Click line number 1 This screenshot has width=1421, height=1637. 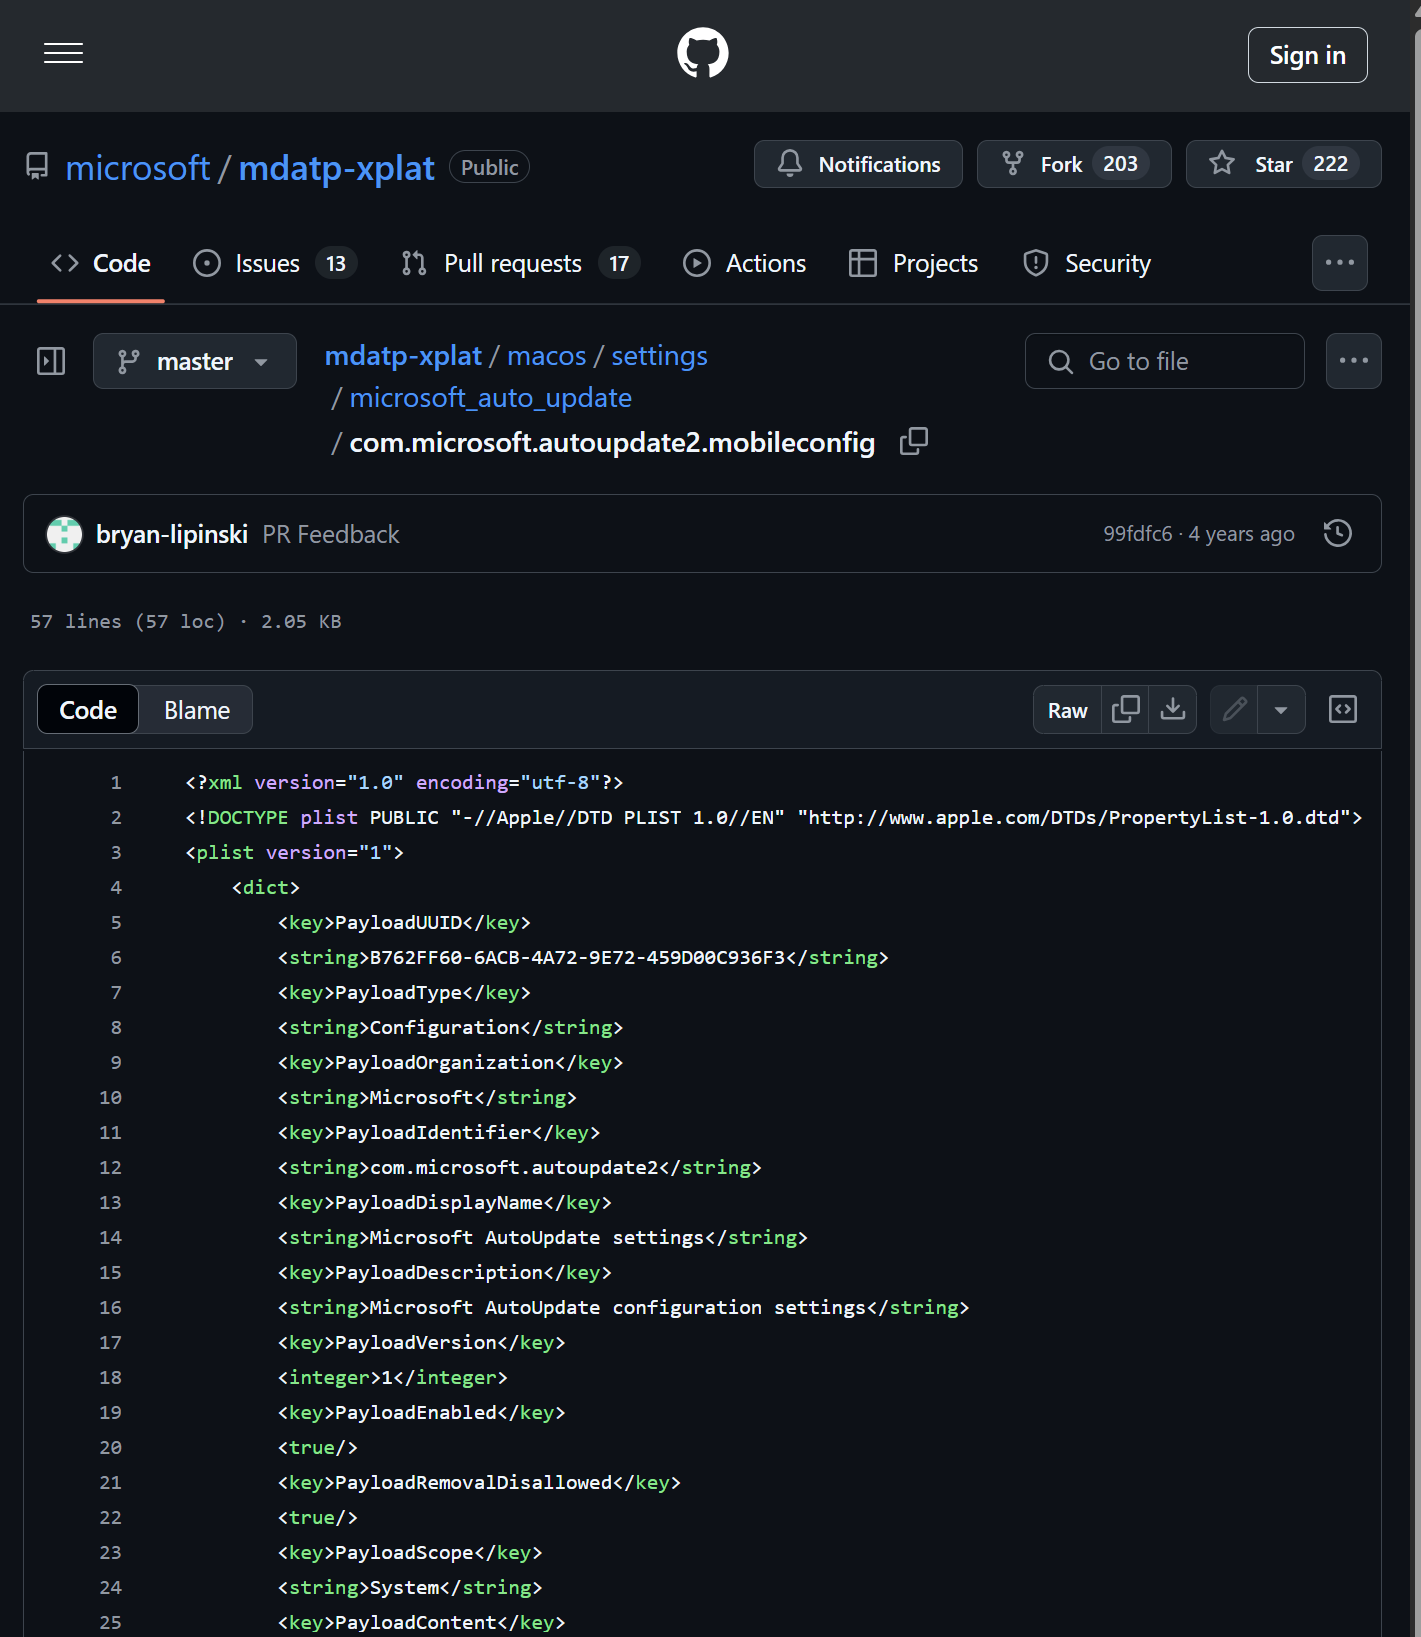click(x=116, y=783)
